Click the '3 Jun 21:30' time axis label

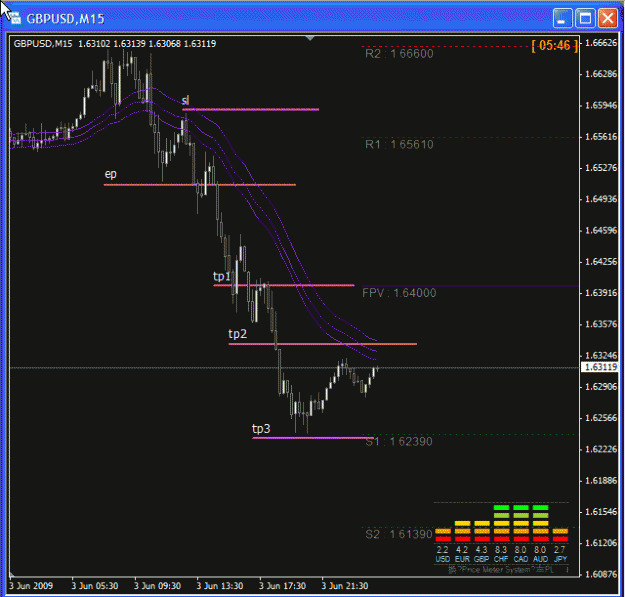click(x=345, y=586)
